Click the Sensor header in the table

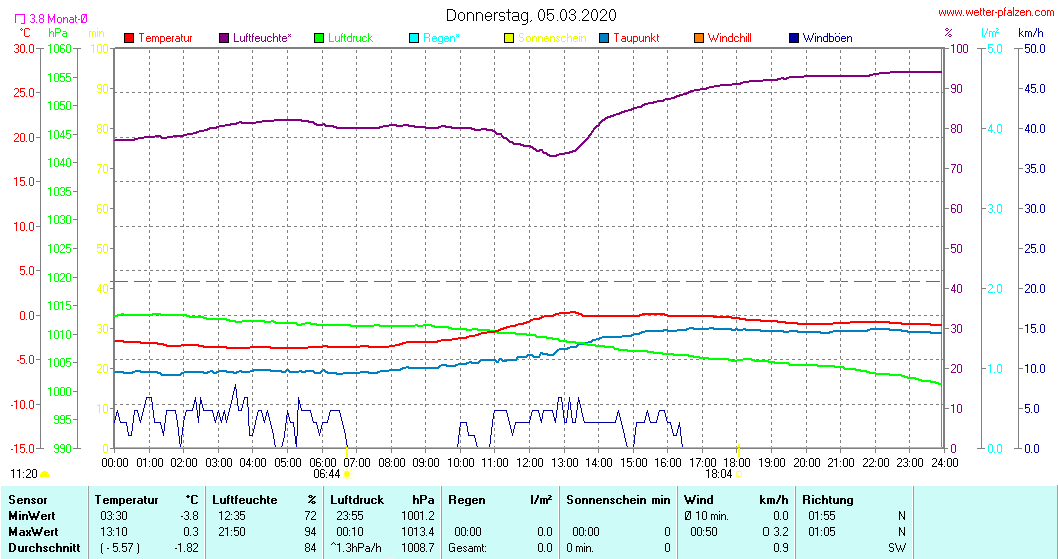tap(28, 500)
